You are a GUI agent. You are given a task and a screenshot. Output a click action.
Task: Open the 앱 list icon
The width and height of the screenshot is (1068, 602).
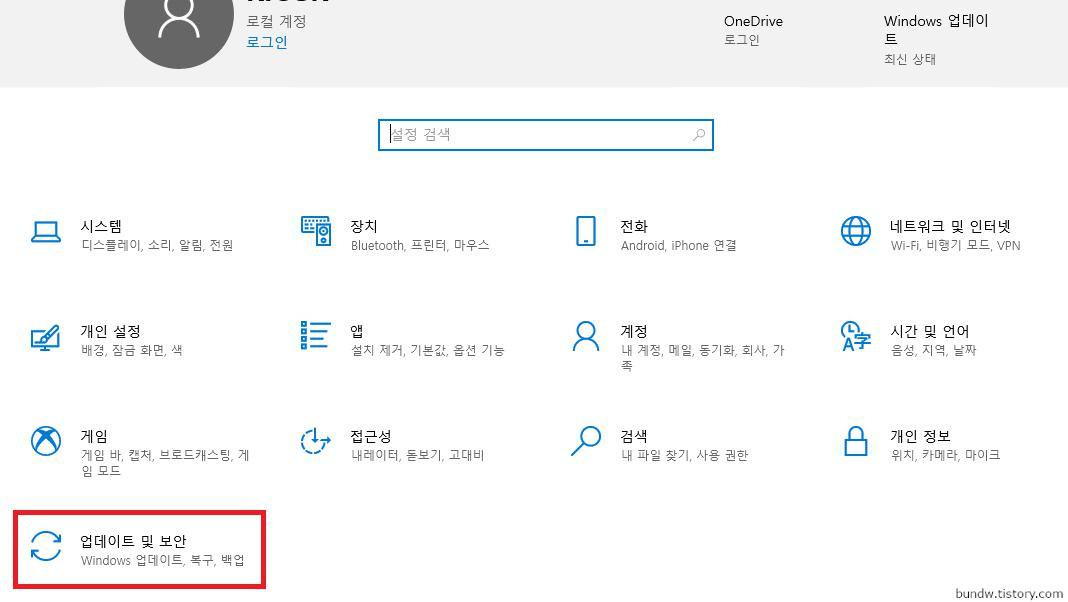(316, 336)
